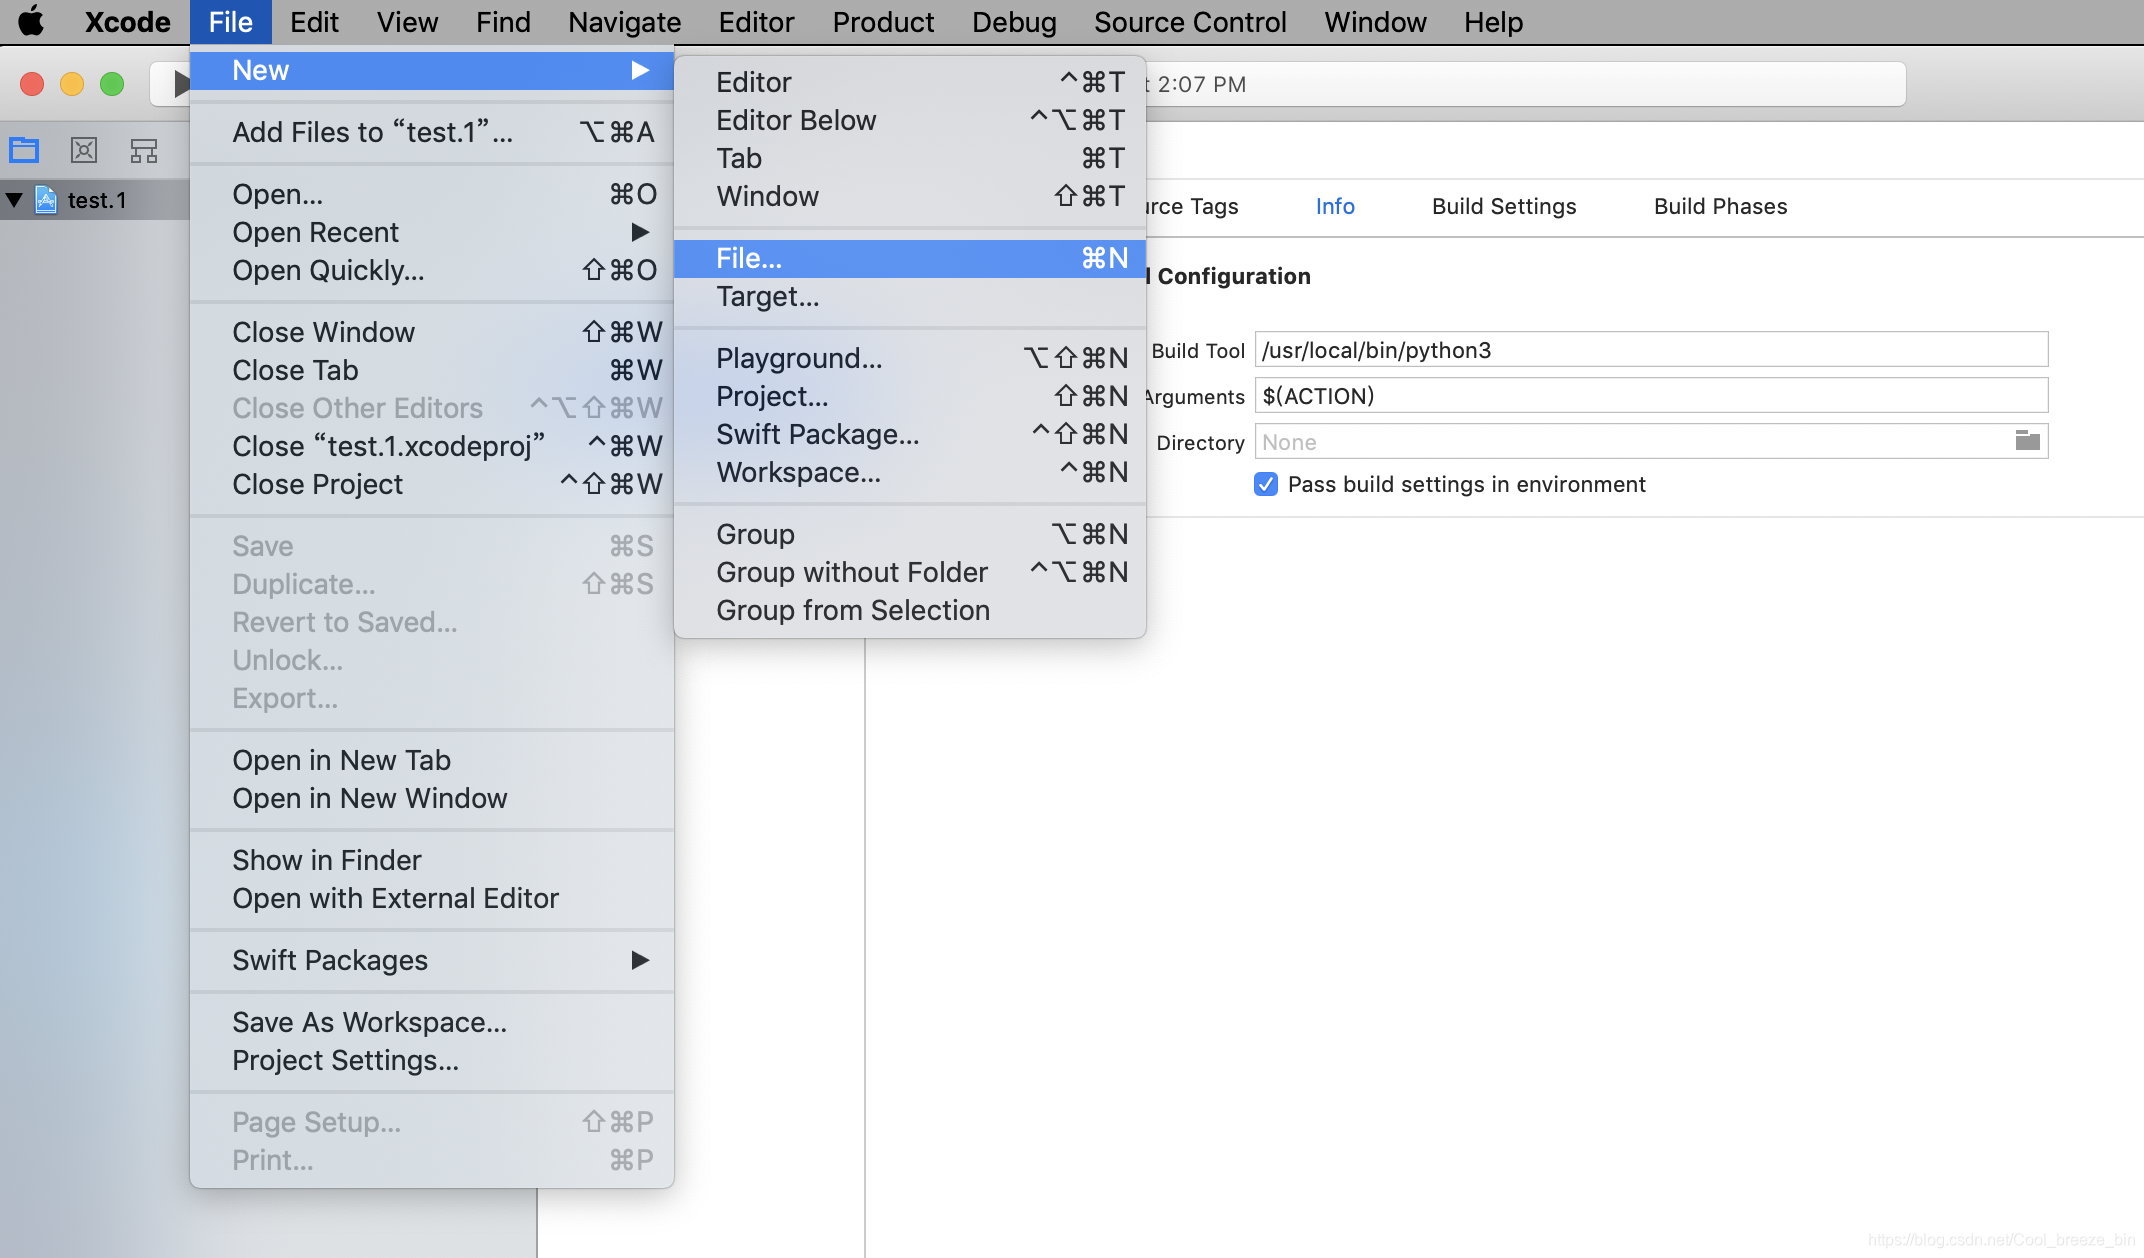Open the Product menu

click(883, 22)
